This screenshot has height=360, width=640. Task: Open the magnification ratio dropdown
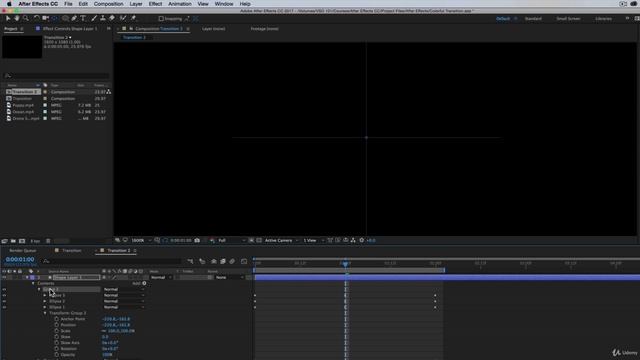tap(141, 240)
